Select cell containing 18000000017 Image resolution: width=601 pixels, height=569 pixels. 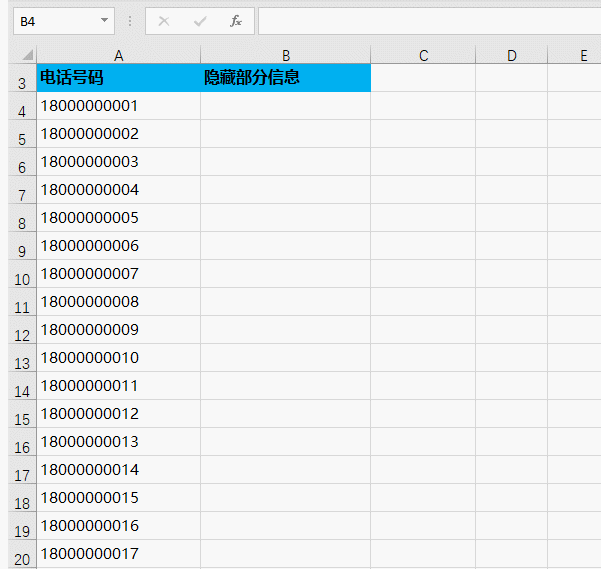click(118, 553)
